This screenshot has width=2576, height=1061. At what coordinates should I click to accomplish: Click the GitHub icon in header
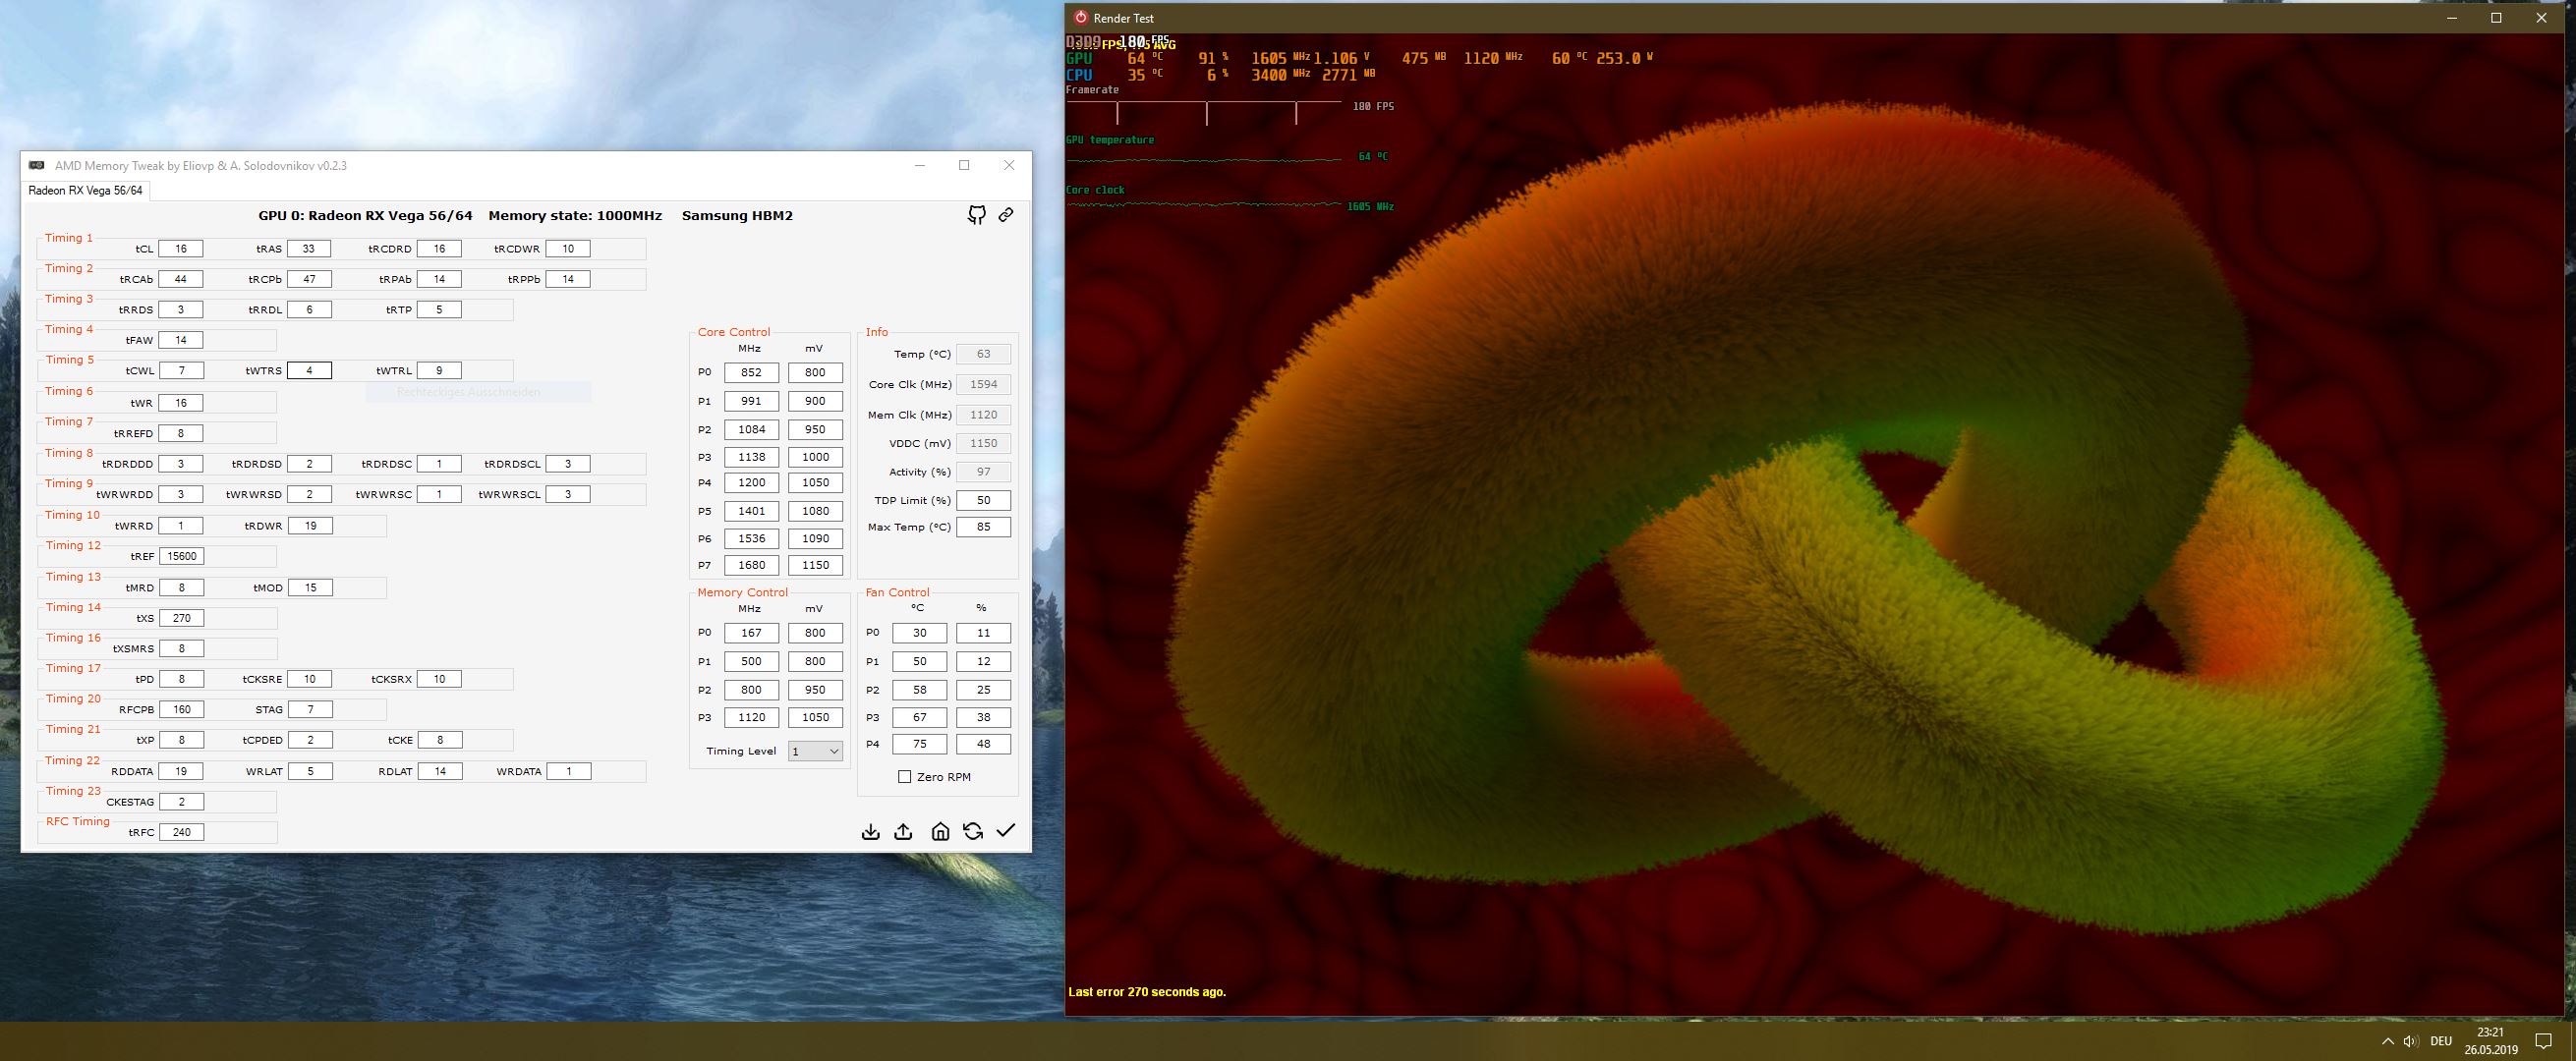coord(977,215)
